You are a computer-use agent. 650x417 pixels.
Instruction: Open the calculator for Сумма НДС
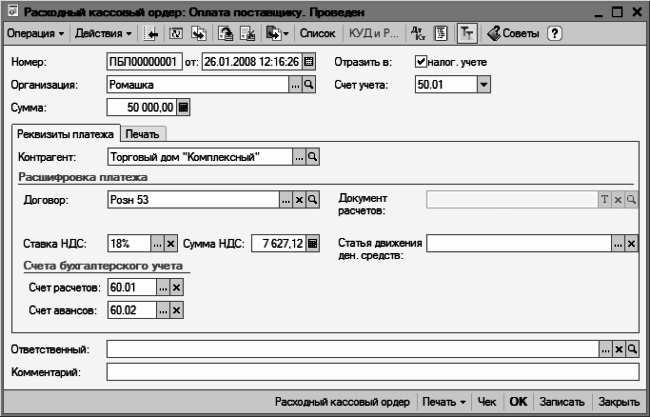tap(313, 243)
